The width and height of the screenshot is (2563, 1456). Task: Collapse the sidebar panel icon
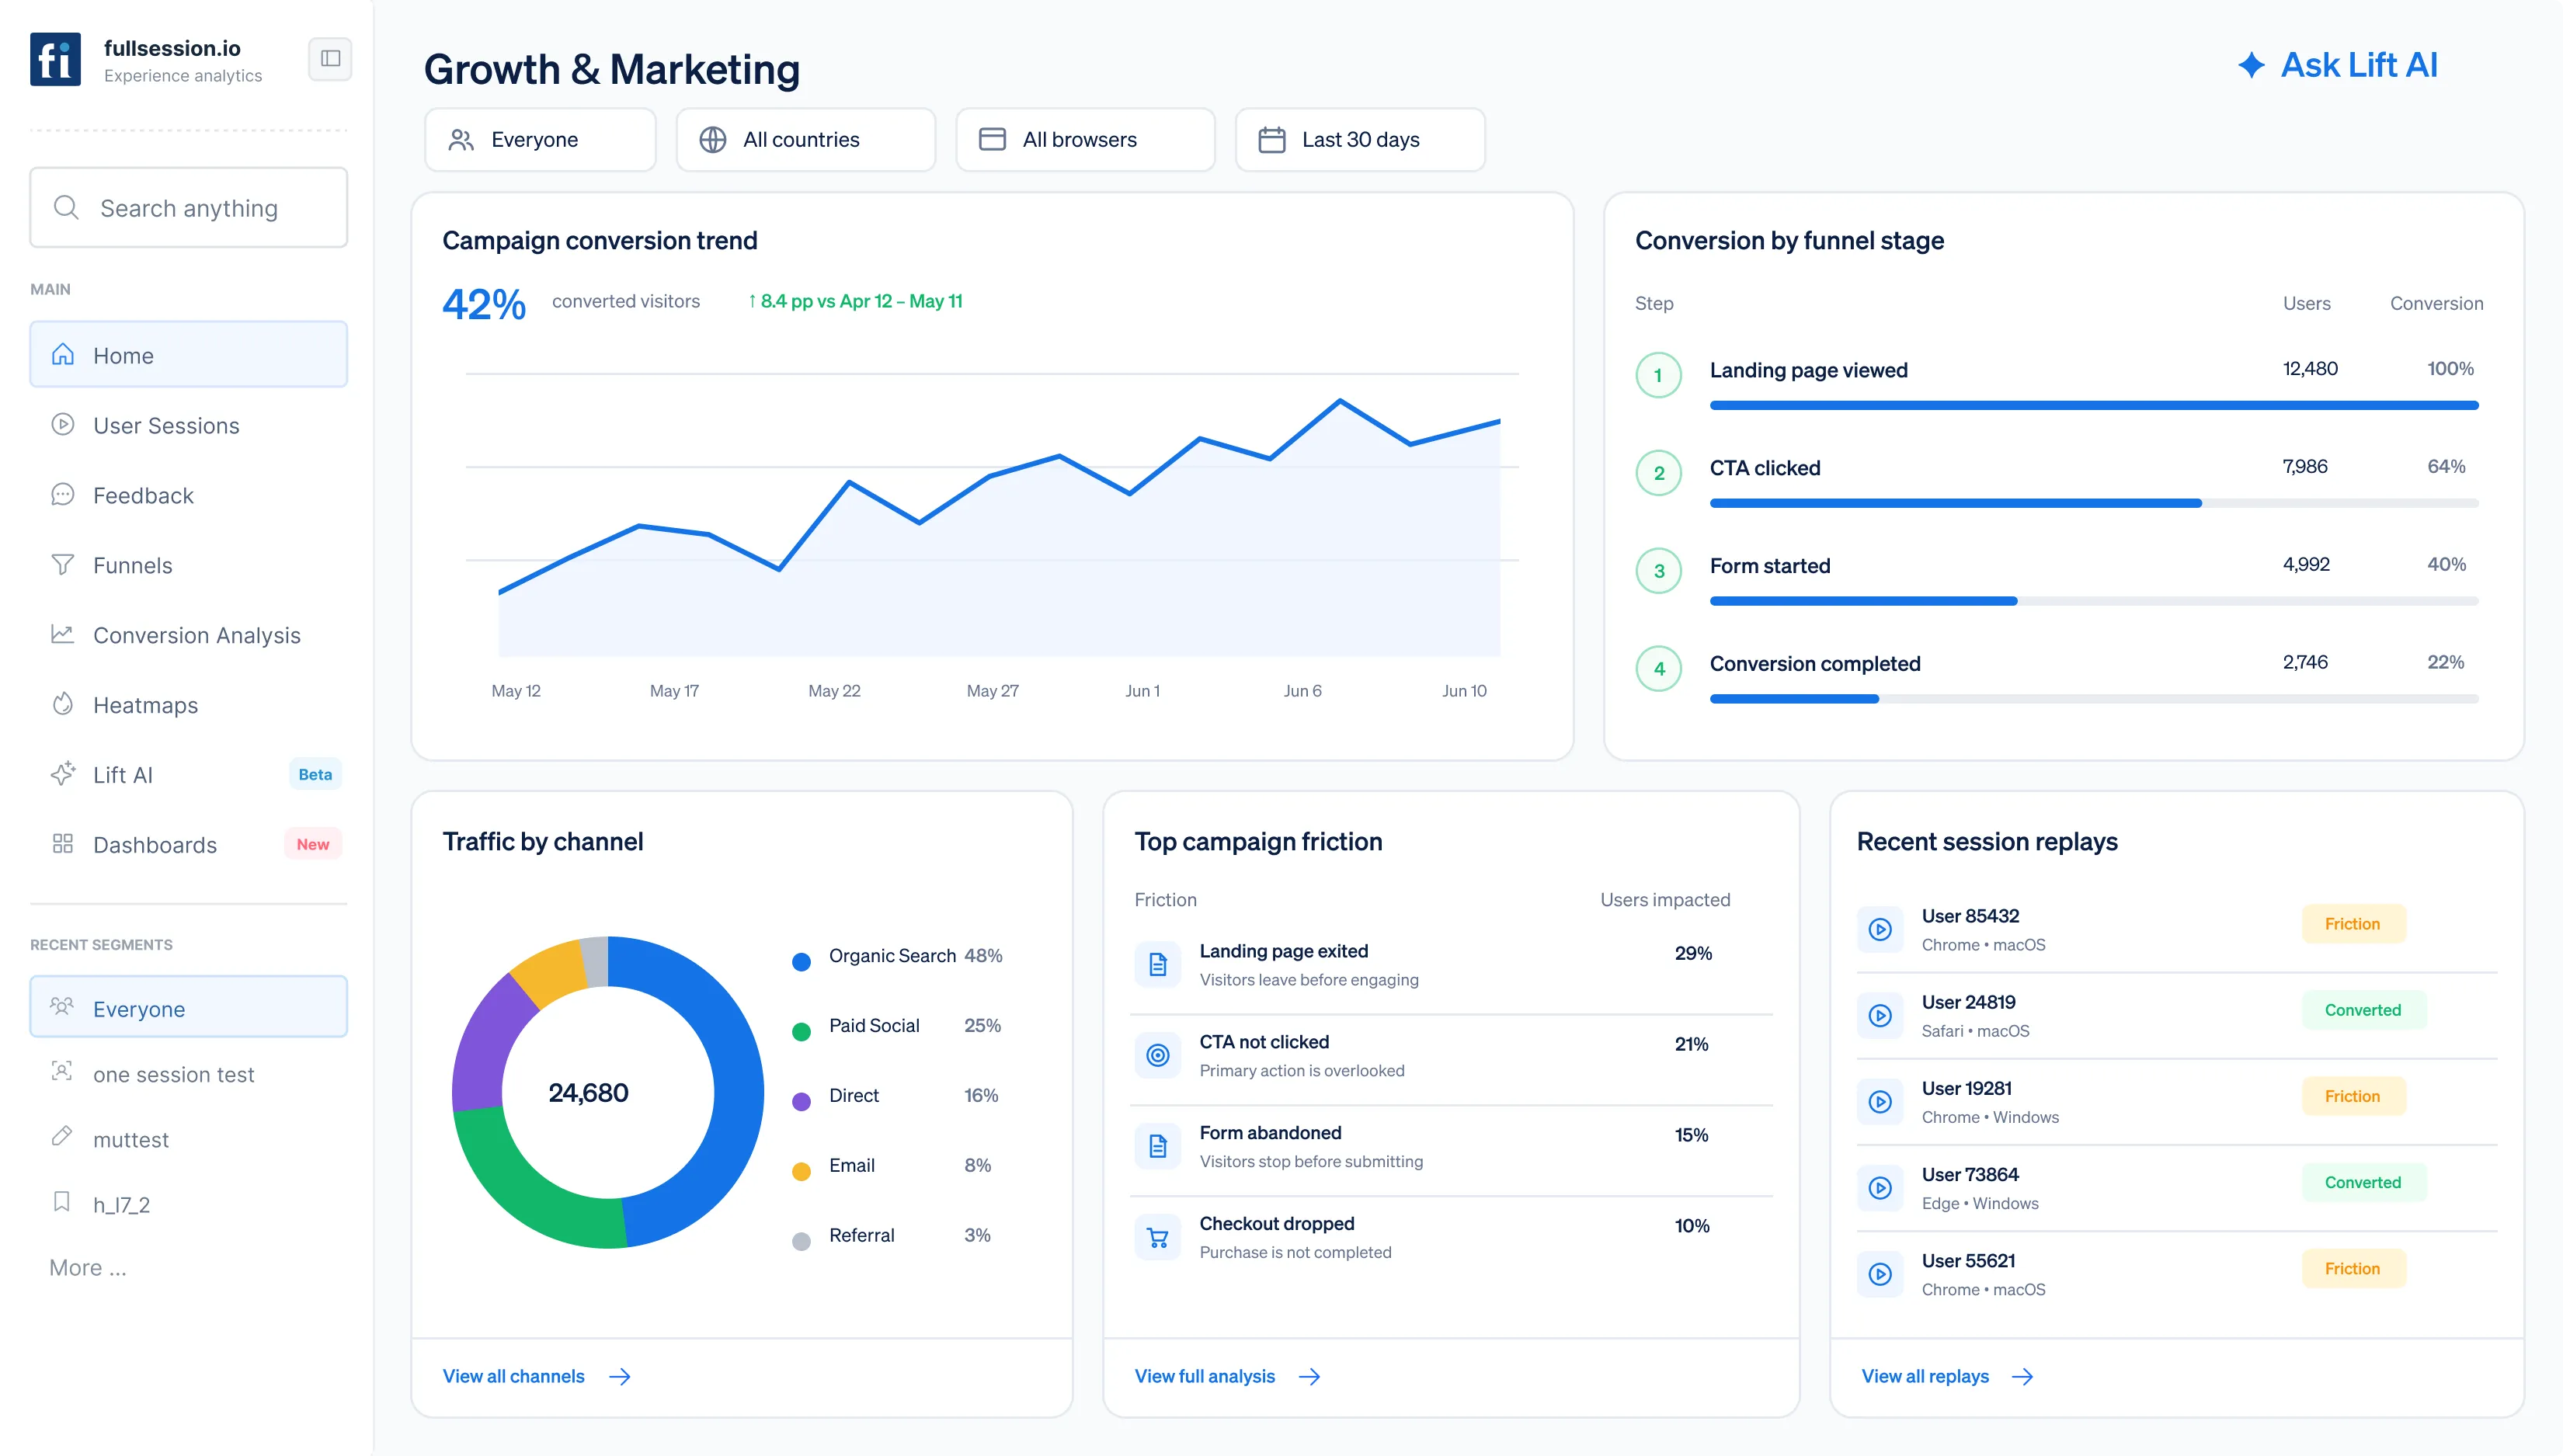[x=330, y=59]
